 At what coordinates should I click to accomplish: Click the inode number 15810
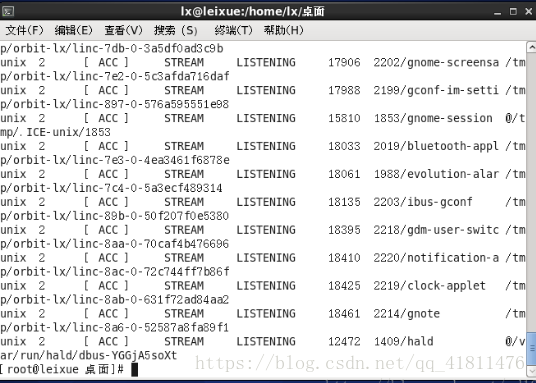(344, 118)
